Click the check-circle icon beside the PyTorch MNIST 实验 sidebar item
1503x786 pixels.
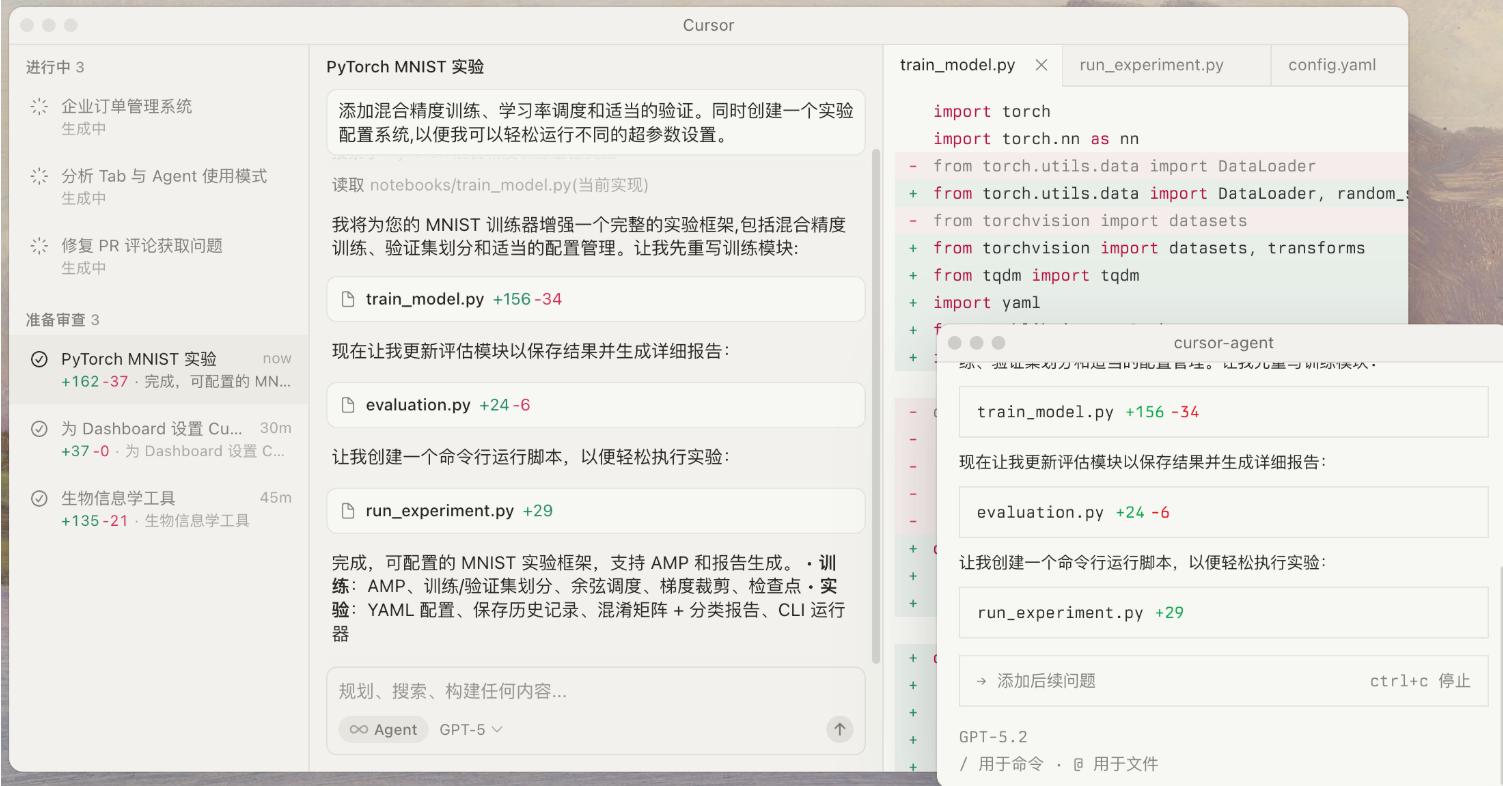pyautogui.click(x=39, y=359)
